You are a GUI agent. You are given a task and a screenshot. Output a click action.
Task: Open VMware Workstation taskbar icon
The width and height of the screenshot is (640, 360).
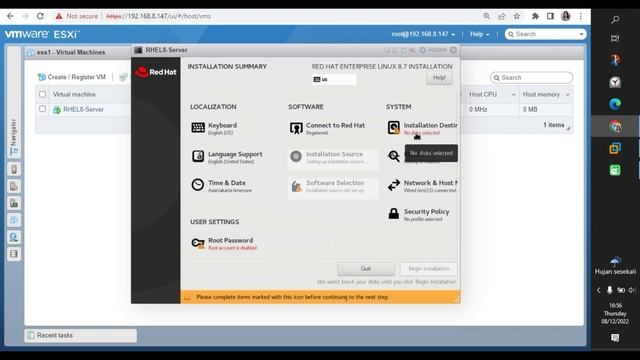click(615, 148)
